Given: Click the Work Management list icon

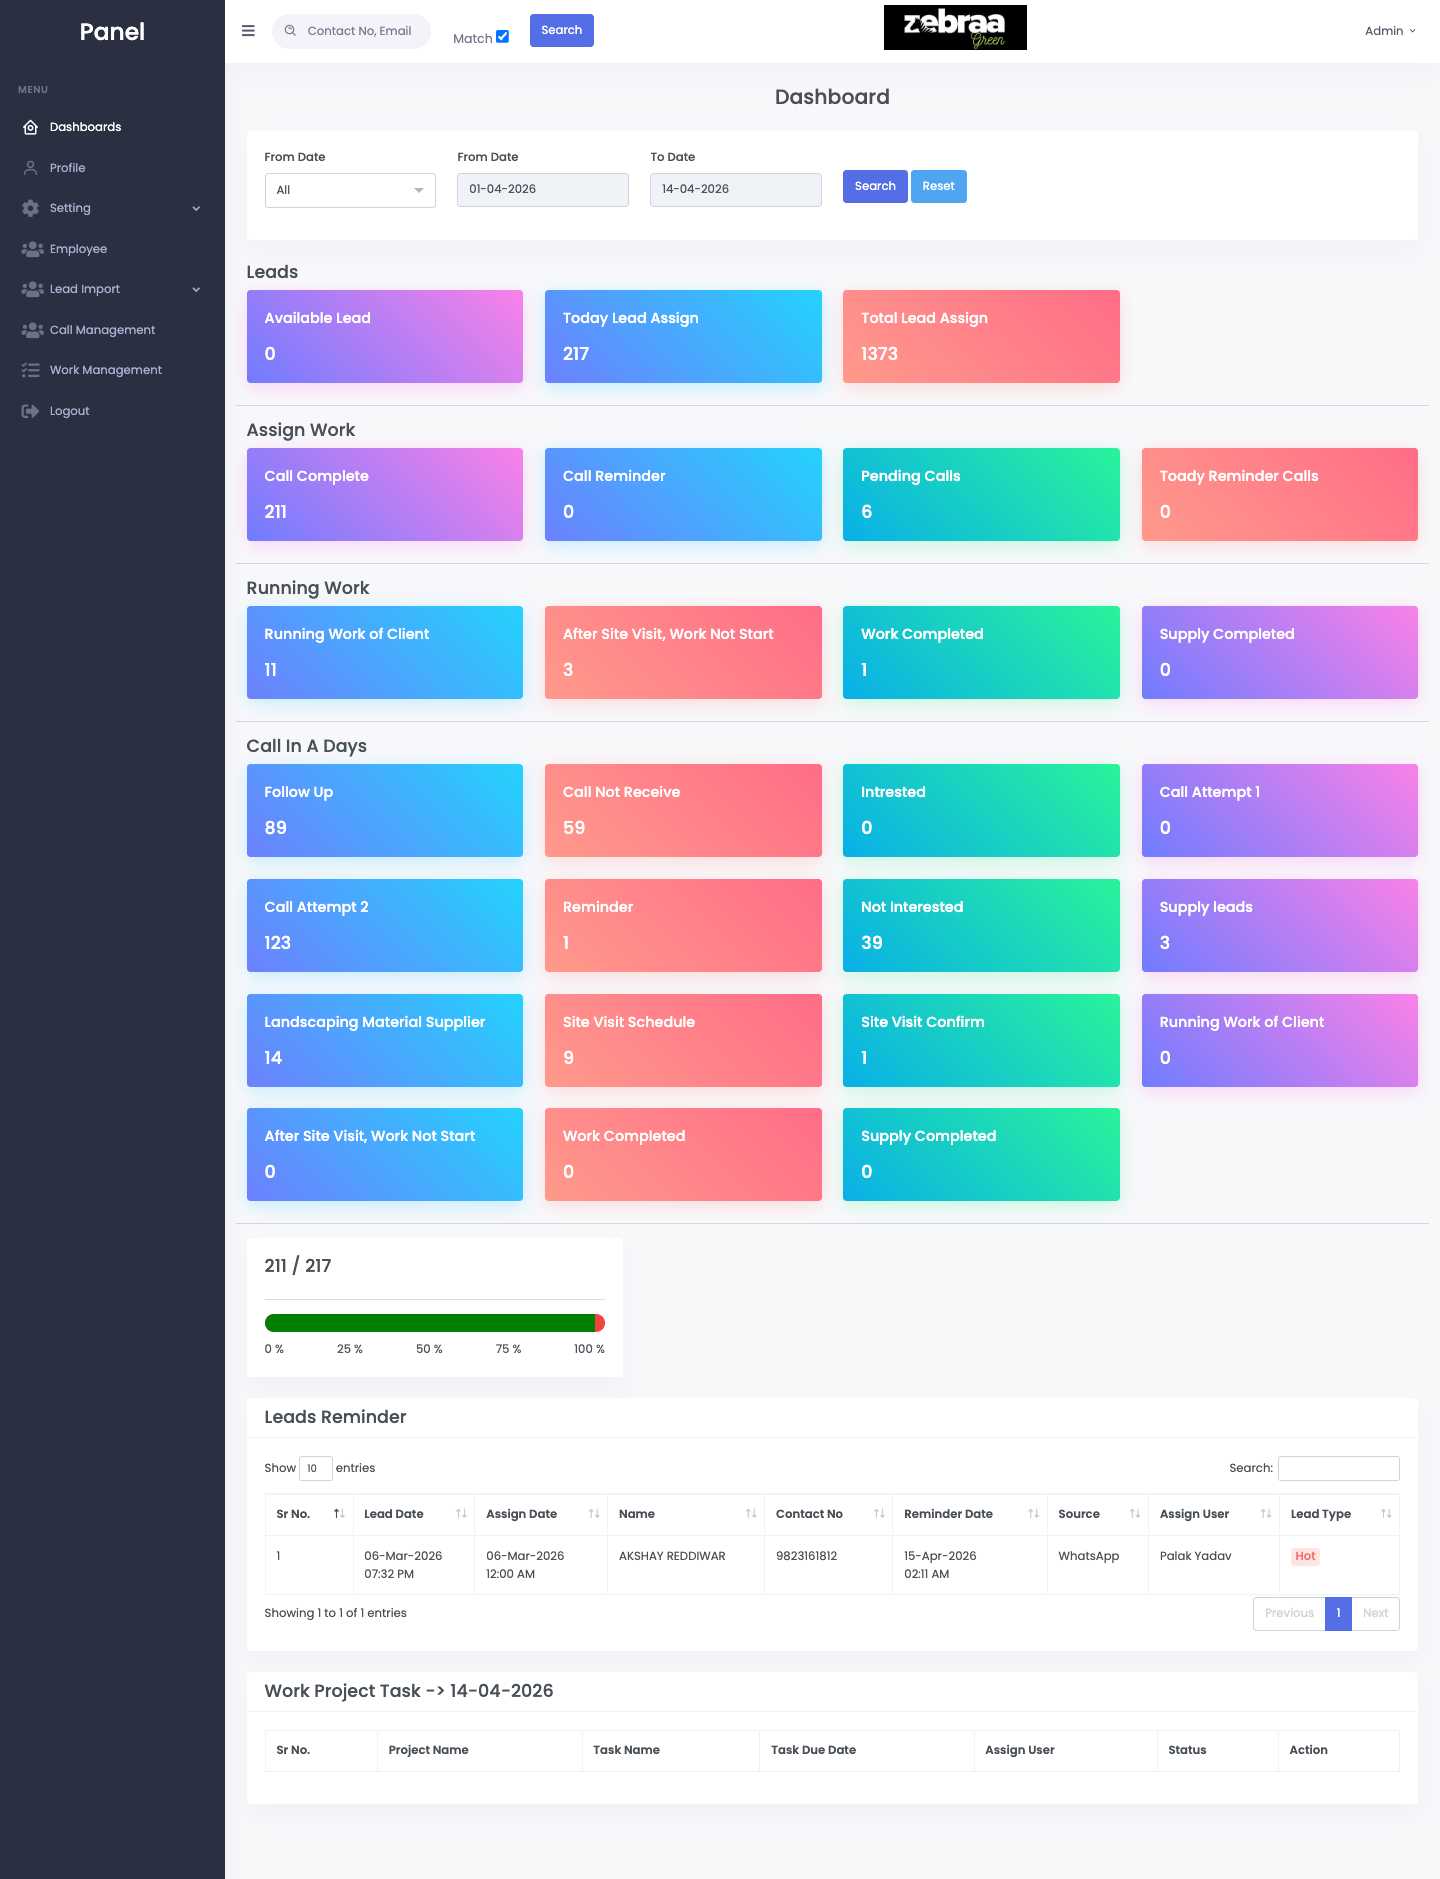Looking at the screenshot, I should [x=31, y=370].
